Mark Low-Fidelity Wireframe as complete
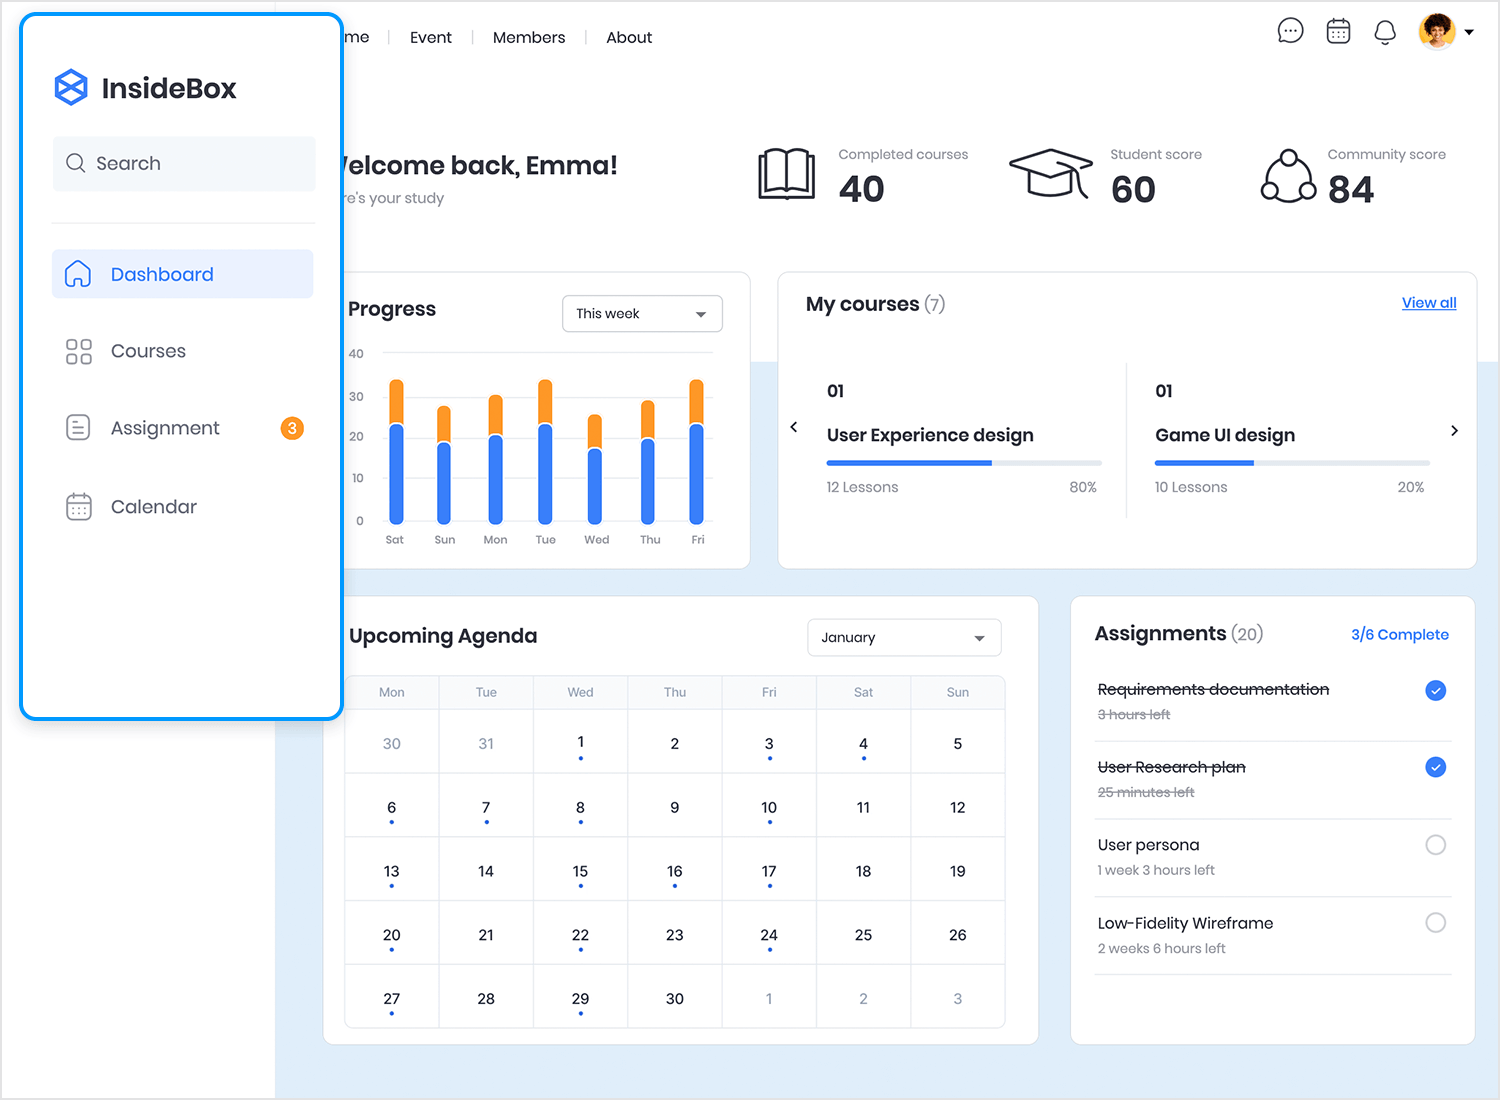 click(1435, 923)
